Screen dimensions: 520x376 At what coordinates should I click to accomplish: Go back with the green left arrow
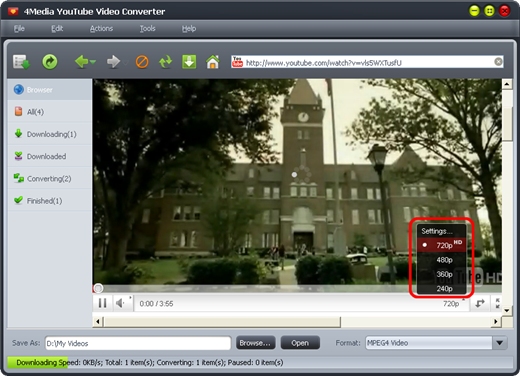(x=81, y=62)
